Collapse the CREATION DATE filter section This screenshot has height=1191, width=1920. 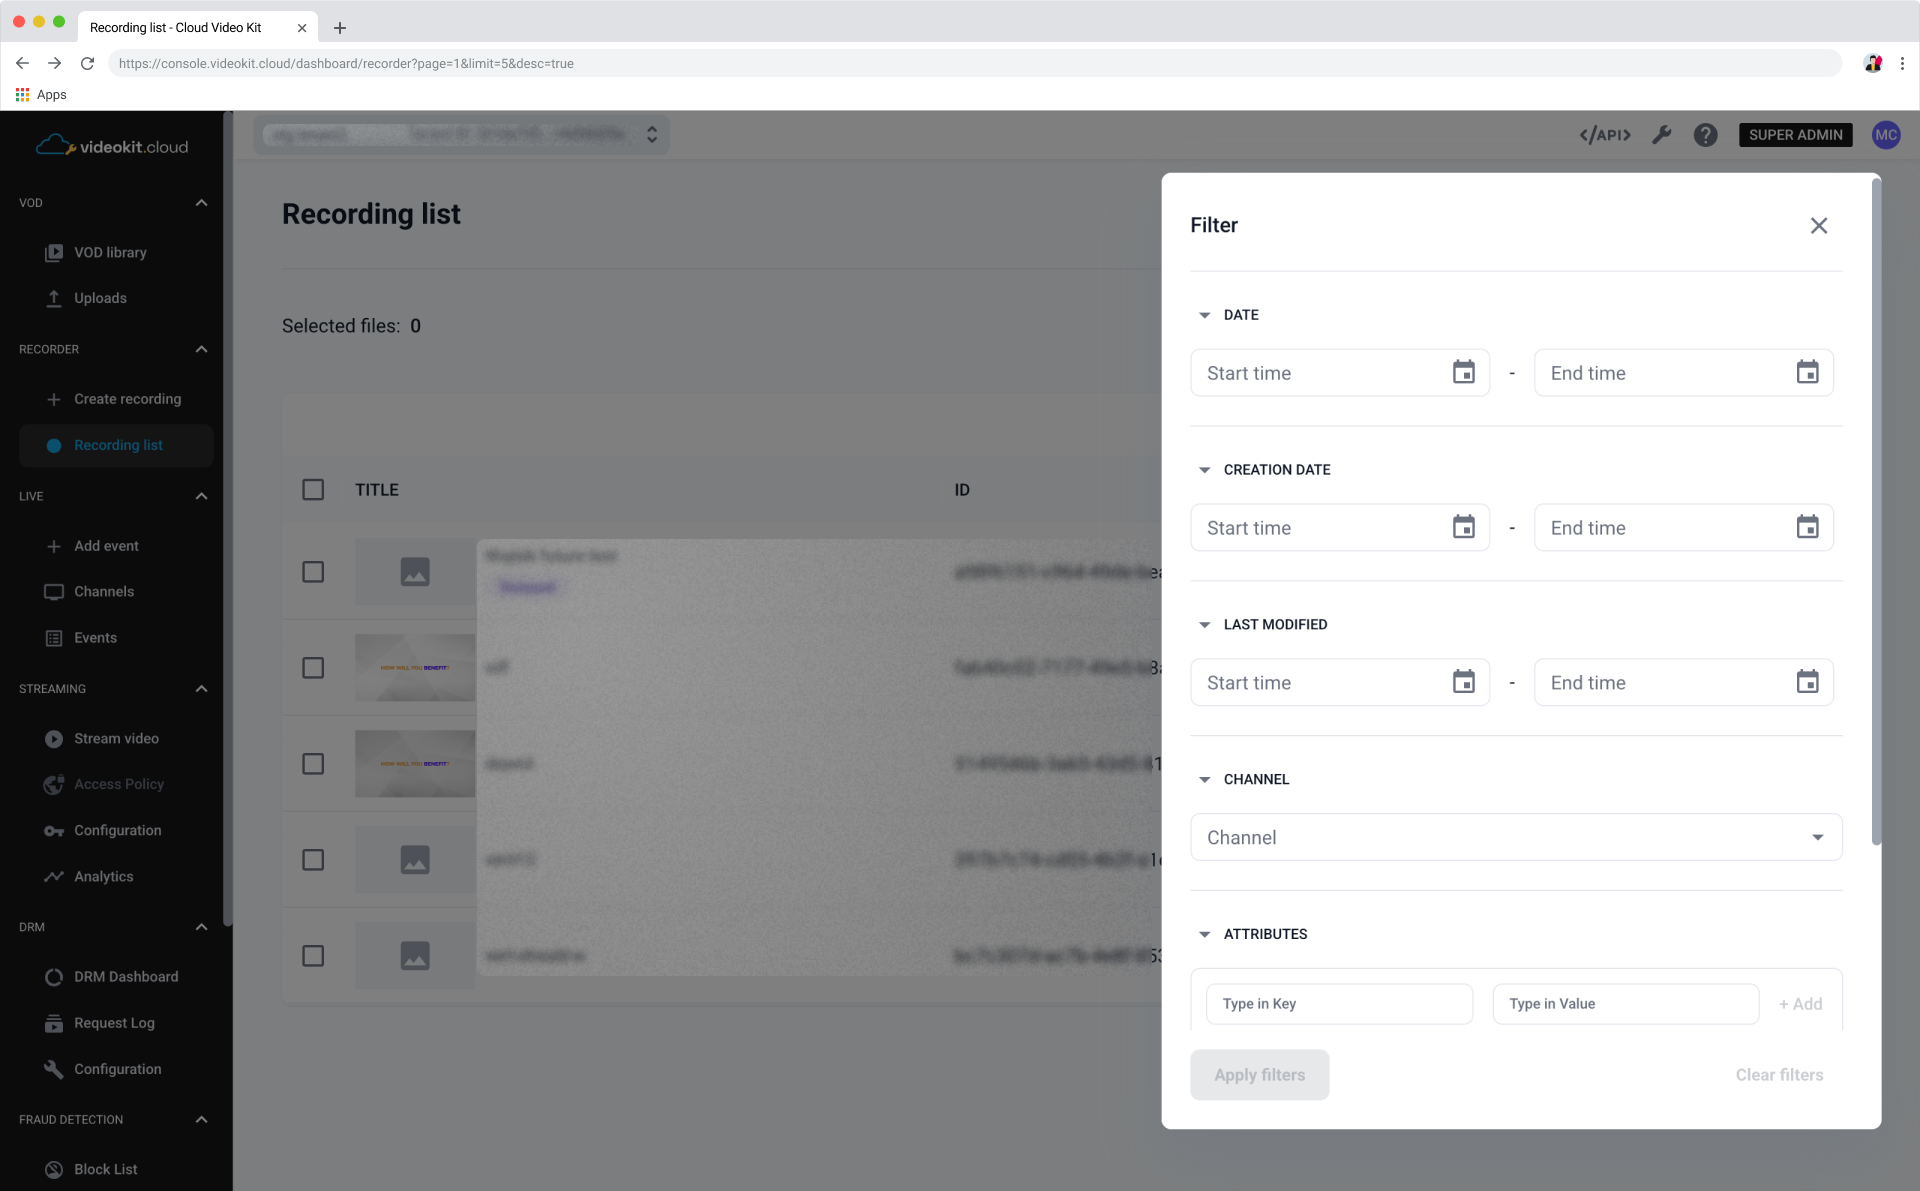point(1205,470)
